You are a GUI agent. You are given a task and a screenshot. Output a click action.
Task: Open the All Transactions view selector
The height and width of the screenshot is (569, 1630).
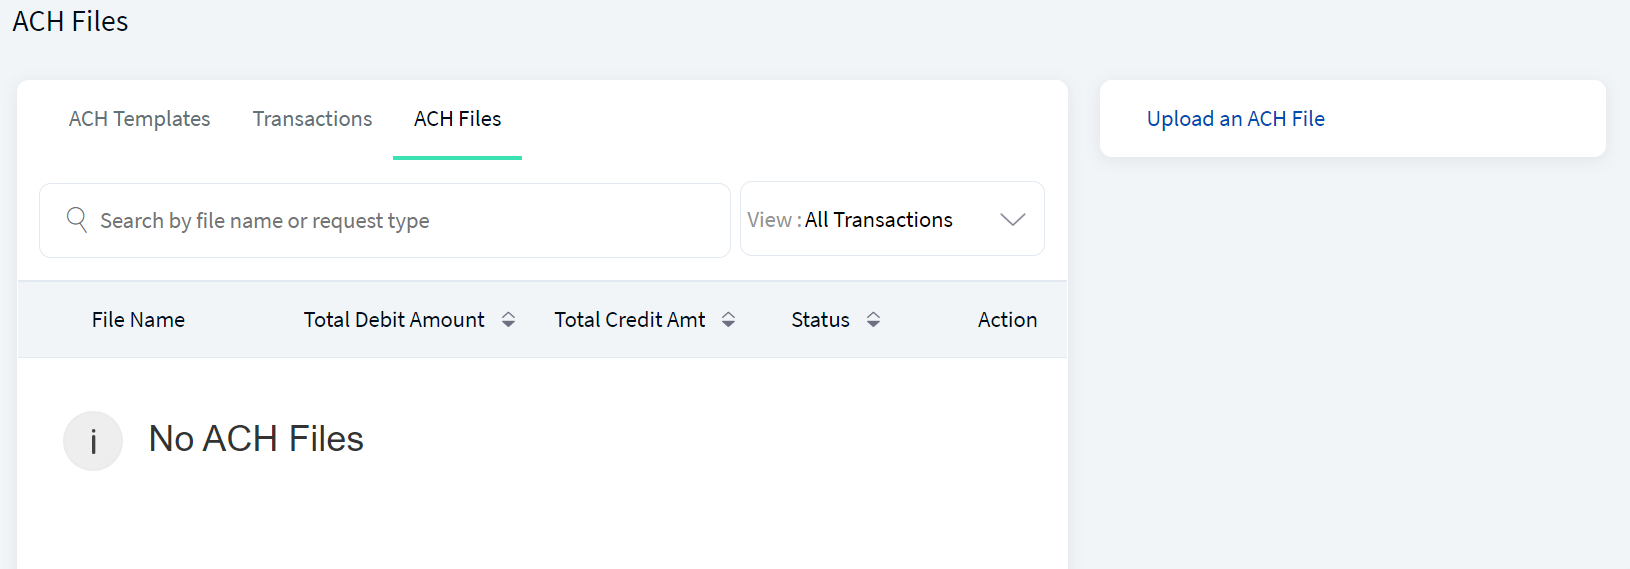(892, 219)
